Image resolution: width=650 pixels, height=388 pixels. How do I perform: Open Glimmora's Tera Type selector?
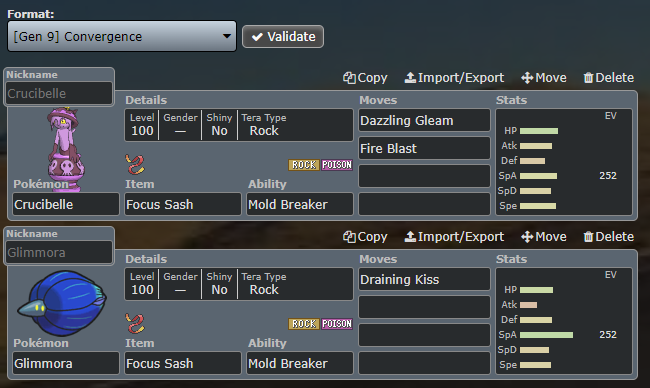pyautogui.click(x=295, y=284)
